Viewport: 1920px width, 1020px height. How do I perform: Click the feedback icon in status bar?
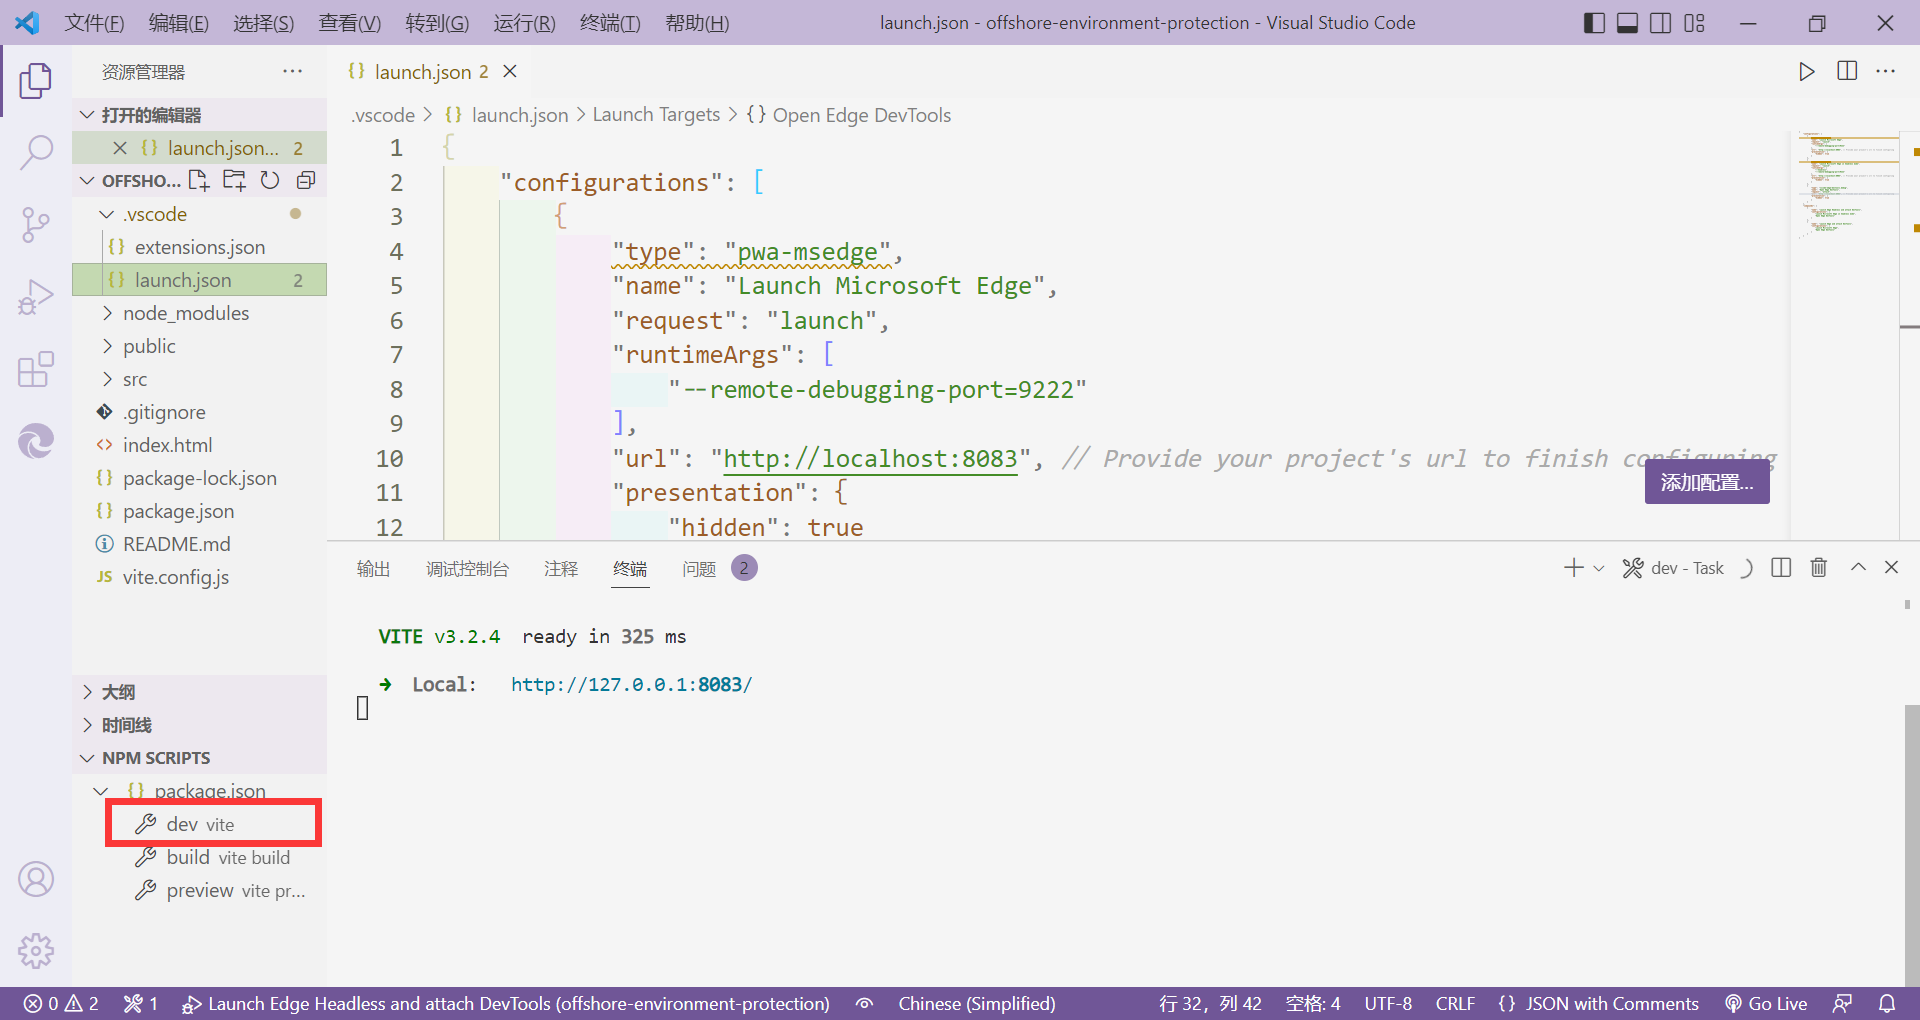coord(1842,1004)
